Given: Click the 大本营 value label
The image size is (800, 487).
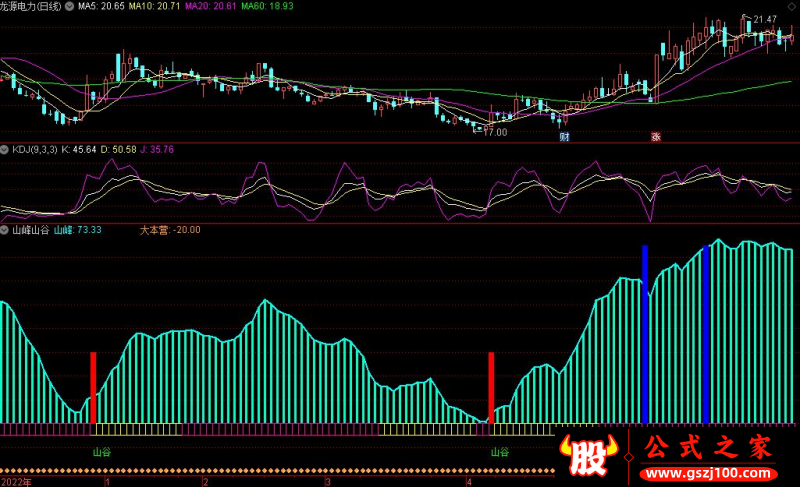Looking at the screenshot, I should point(170,229).
